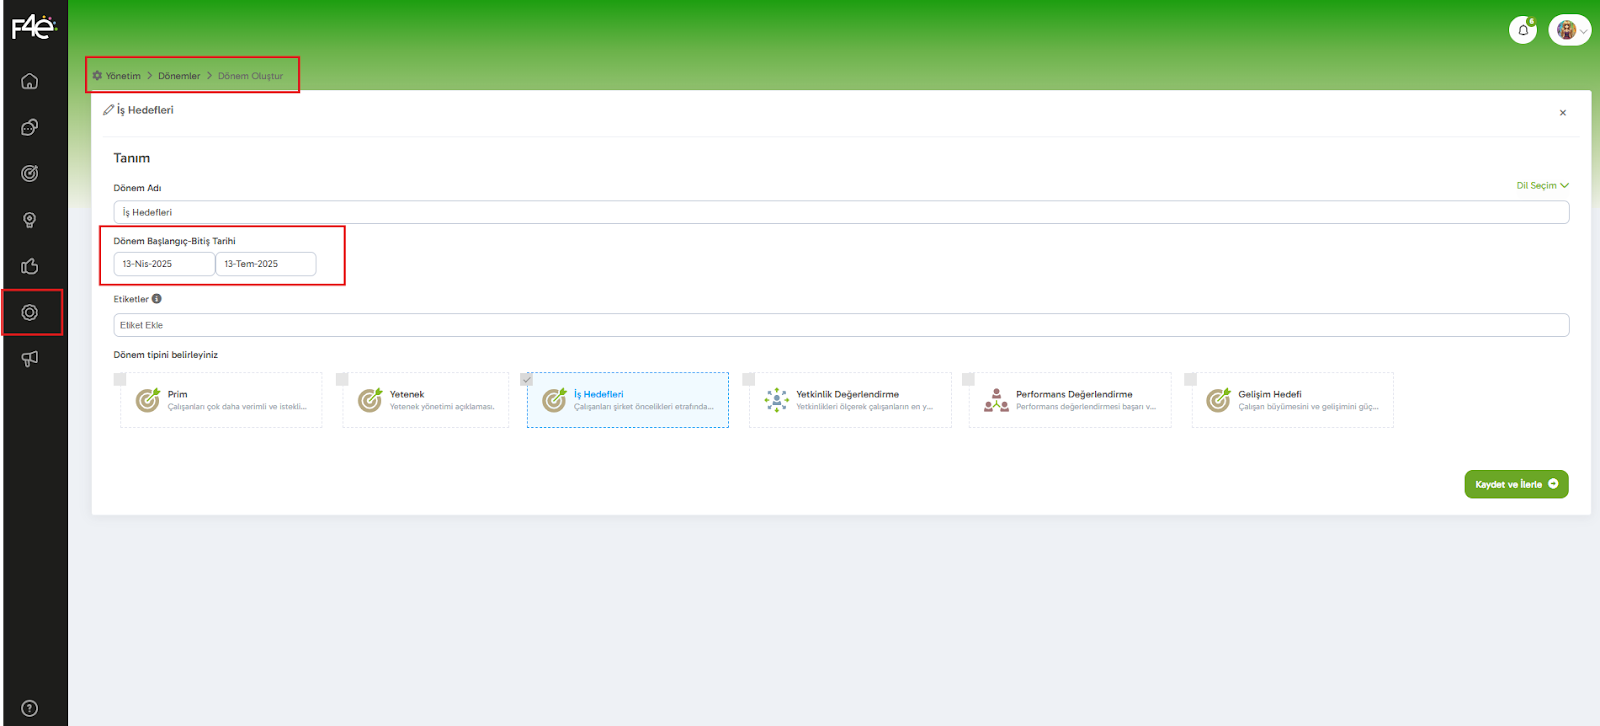This screenshot has width=1600, height=726.
Task: Close the İş Hedefleri panel
Action: (x=1562, y=113)
